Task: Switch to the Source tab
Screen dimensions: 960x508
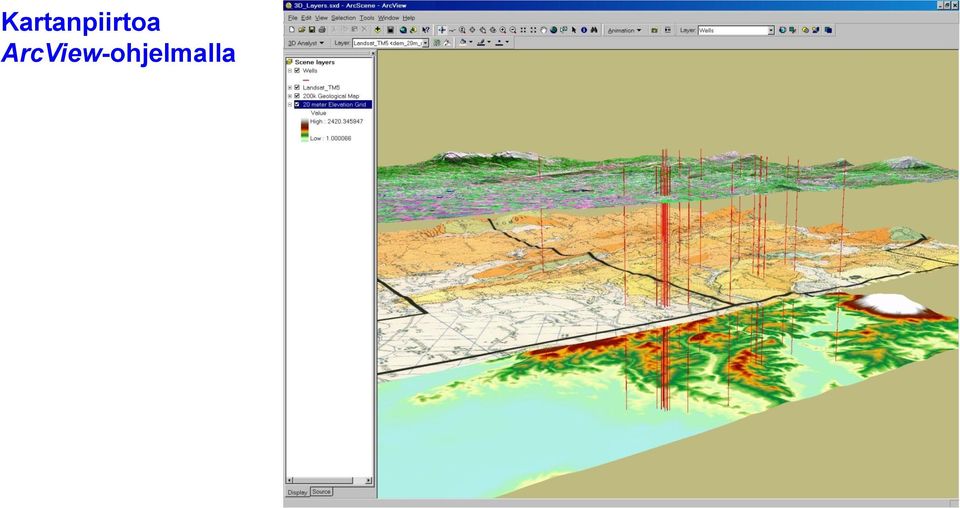Action: pyautogui.click(x=321, y=491)
